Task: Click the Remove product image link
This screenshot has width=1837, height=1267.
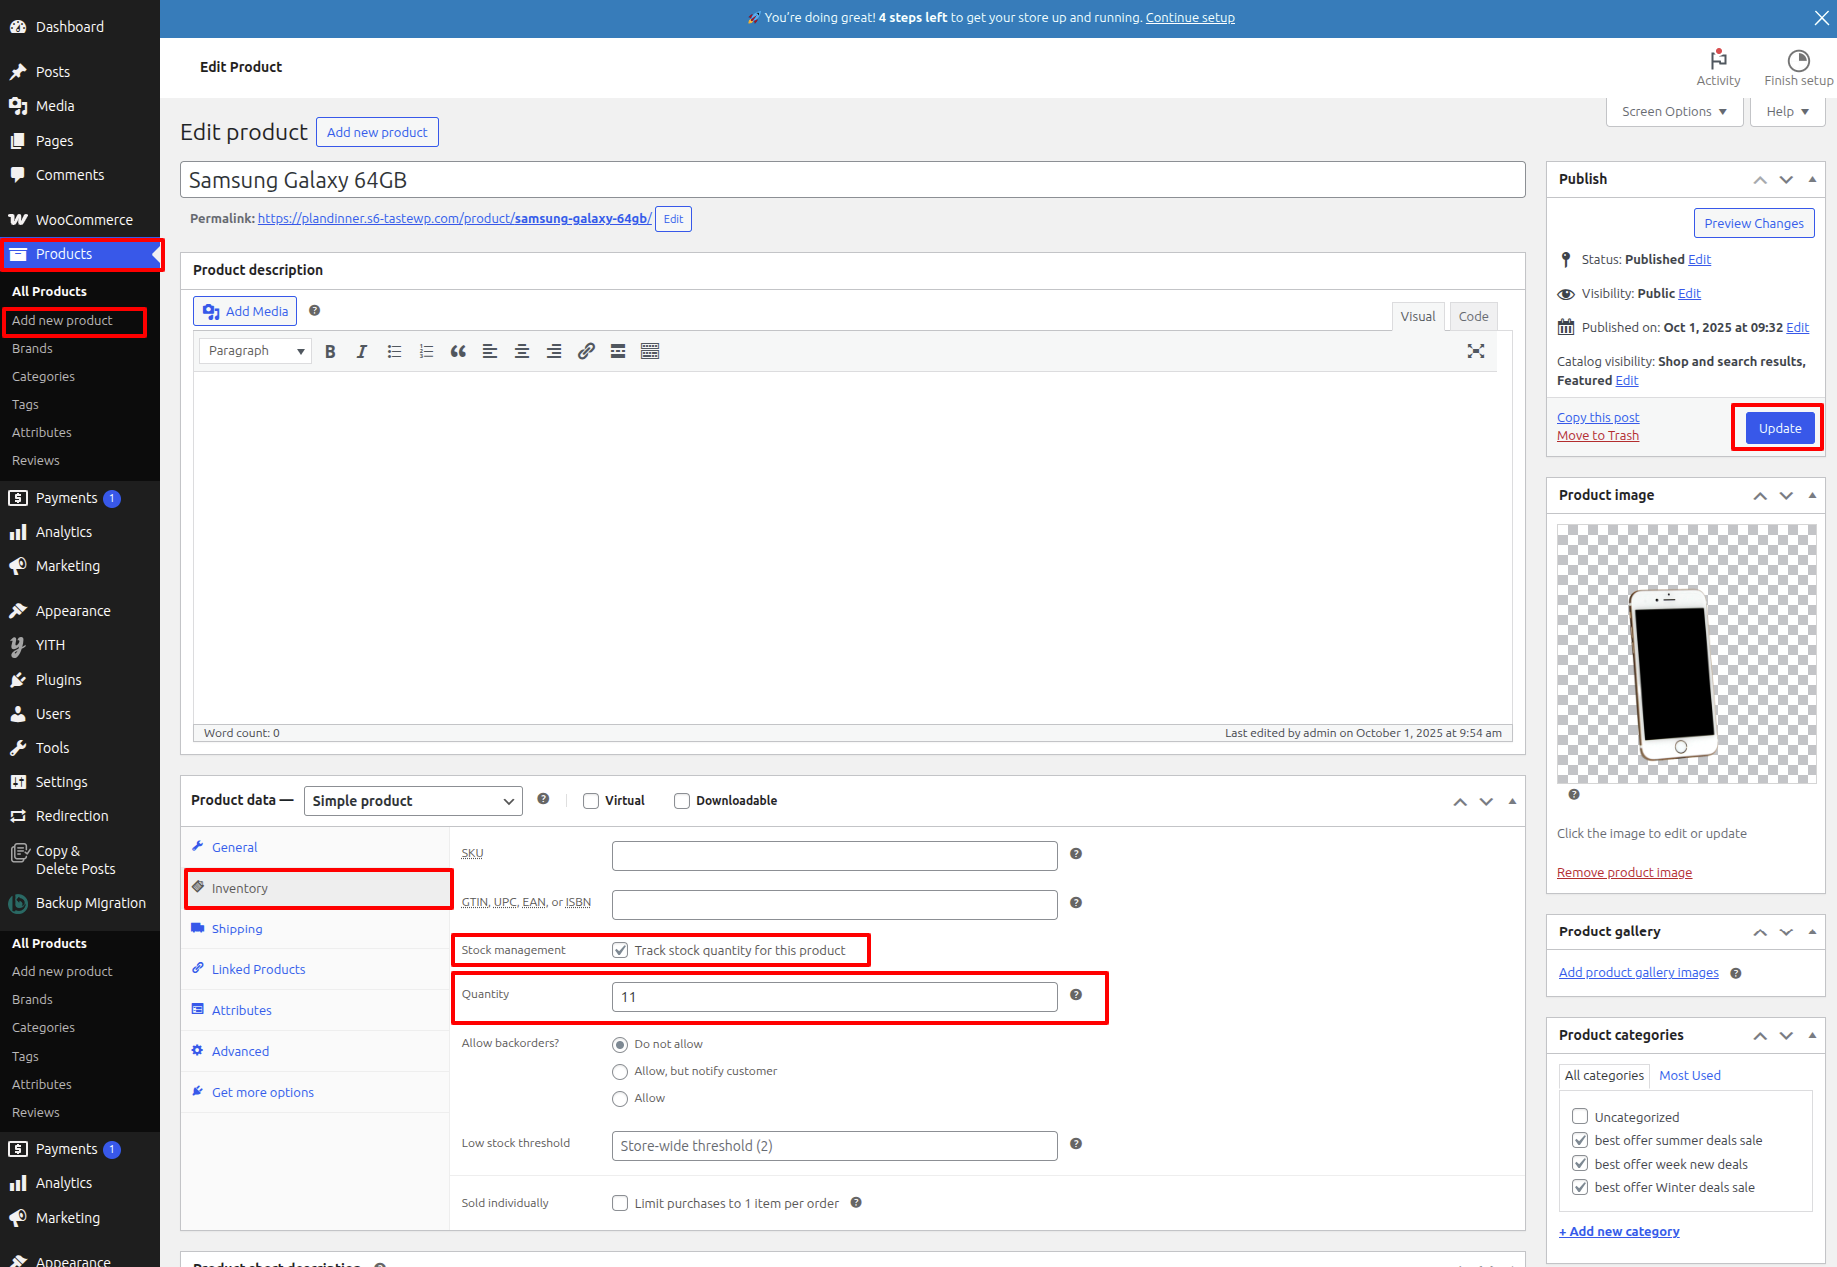Action: click(x=1624, y=873)
